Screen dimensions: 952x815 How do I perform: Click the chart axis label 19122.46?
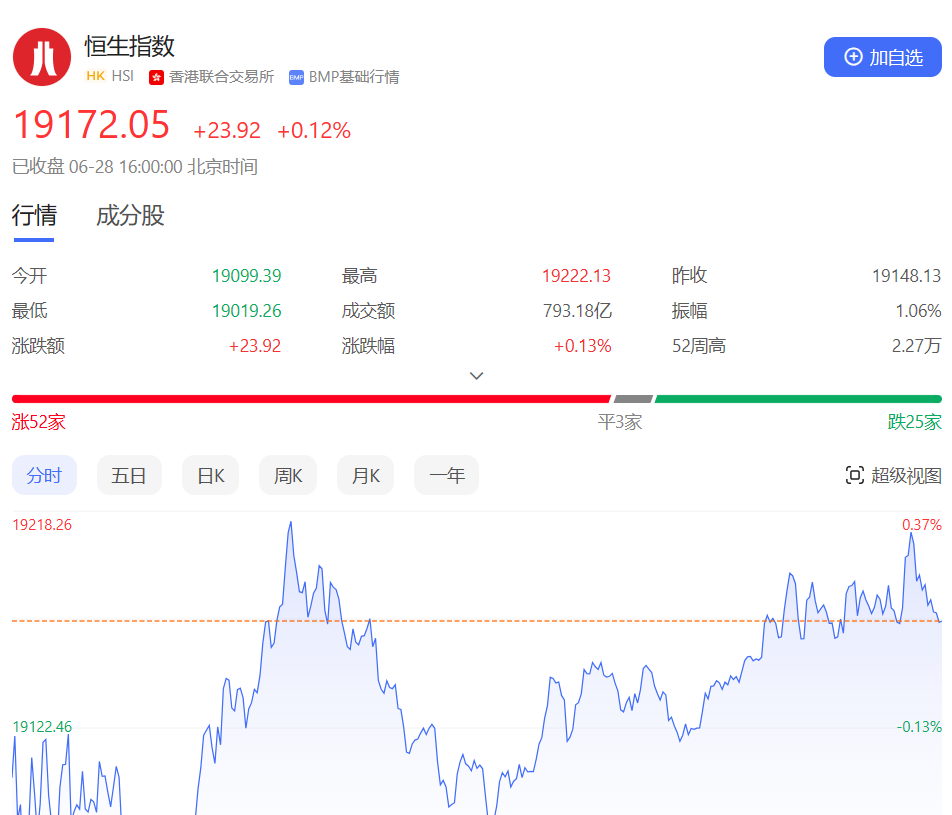pos(42,726)
